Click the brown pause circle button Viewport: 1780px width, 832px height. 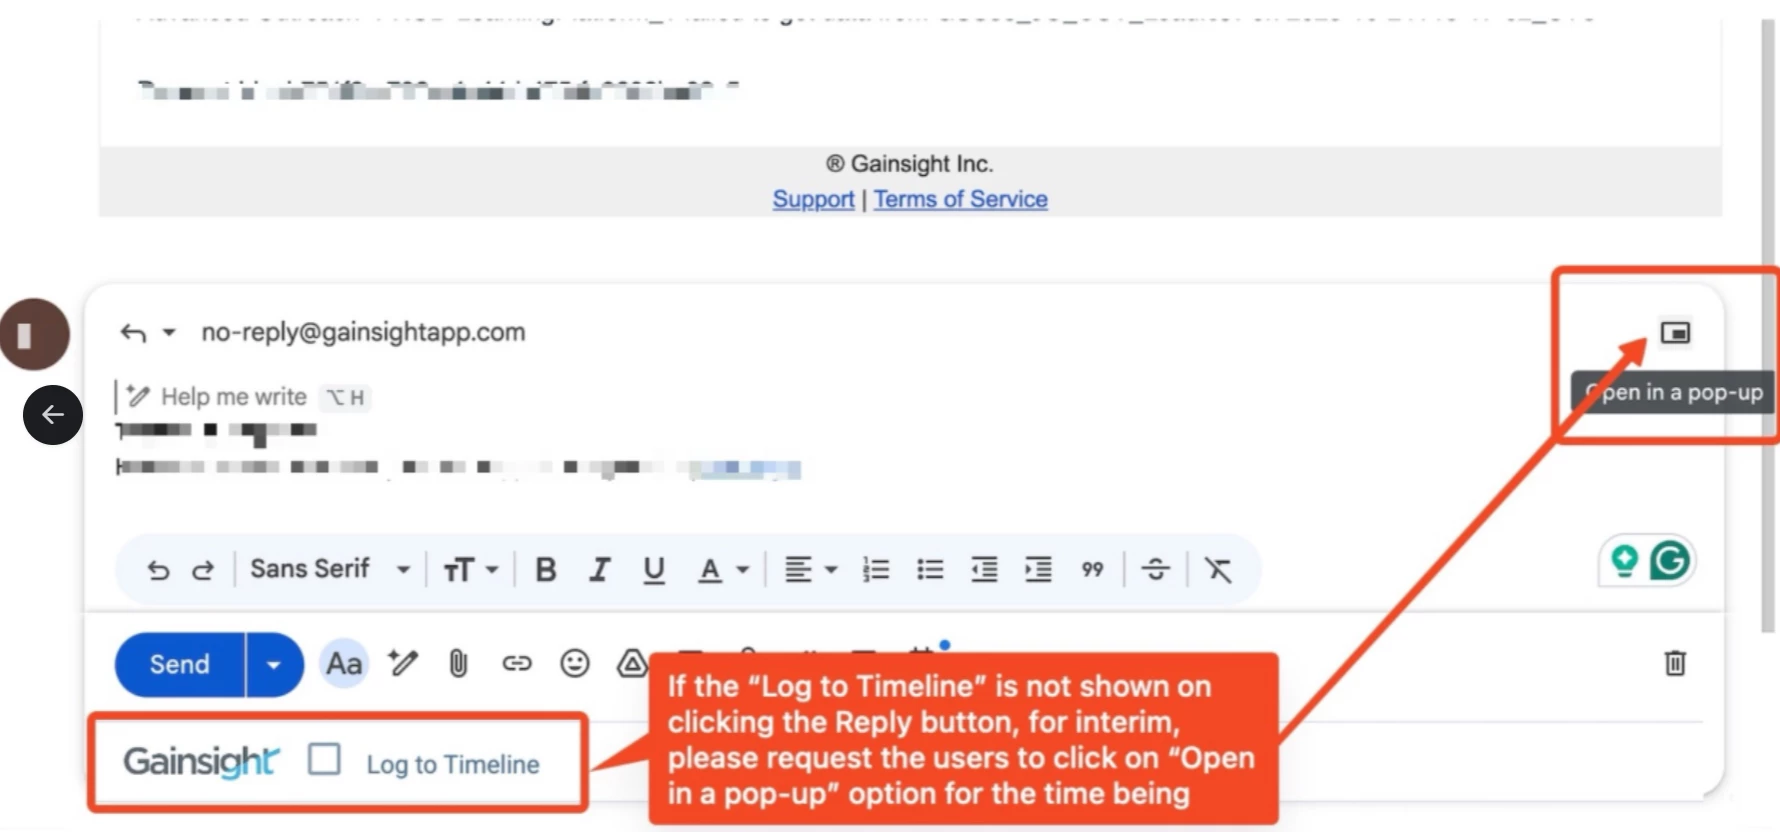[34, 334]
